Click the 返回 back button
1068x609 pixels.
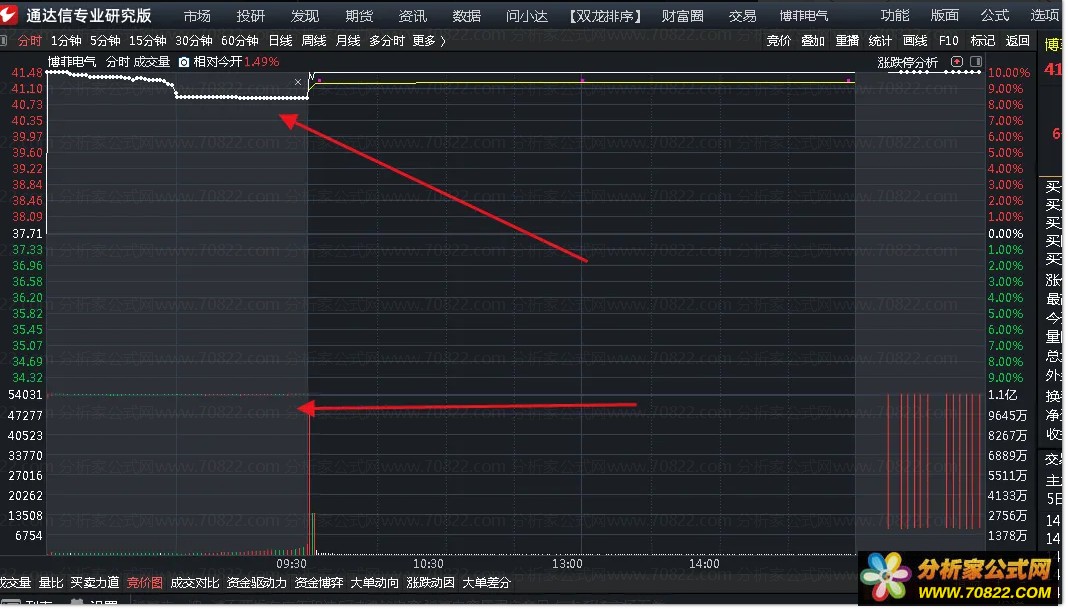click(x=1018, y=41)
